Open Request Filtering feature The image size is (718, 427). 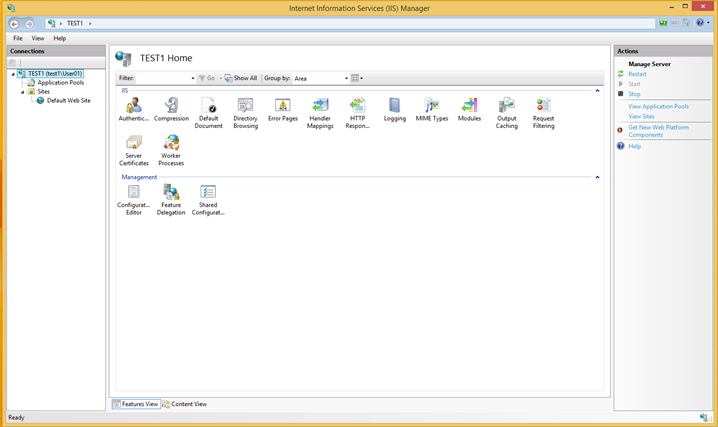tap(544, 113)
